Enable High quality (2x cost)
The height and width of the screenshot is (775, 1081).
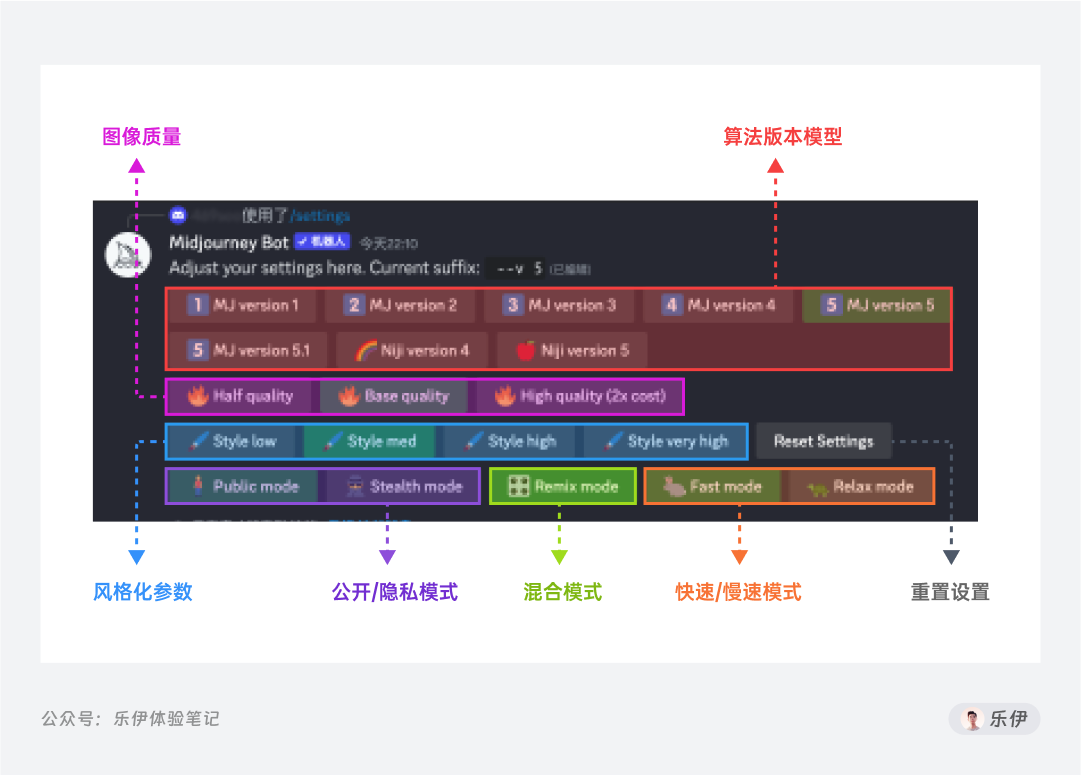[579, 396]
